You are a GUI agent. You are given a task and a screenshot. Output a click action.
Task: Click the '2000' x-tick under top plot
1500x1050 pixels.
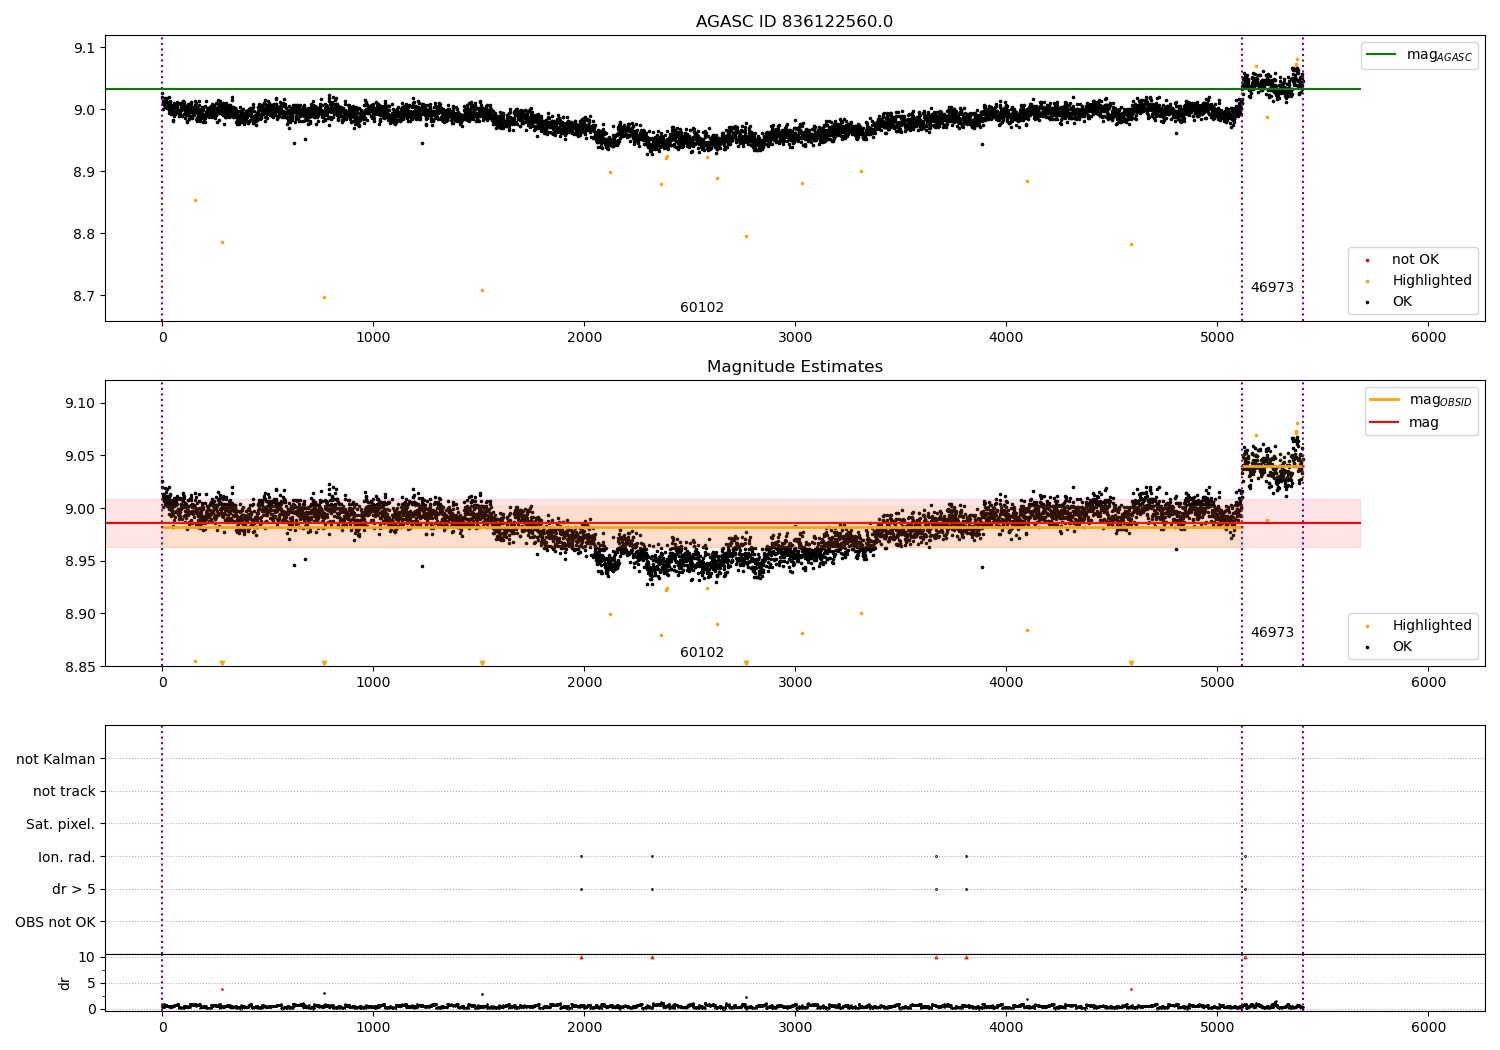(584, 338)
